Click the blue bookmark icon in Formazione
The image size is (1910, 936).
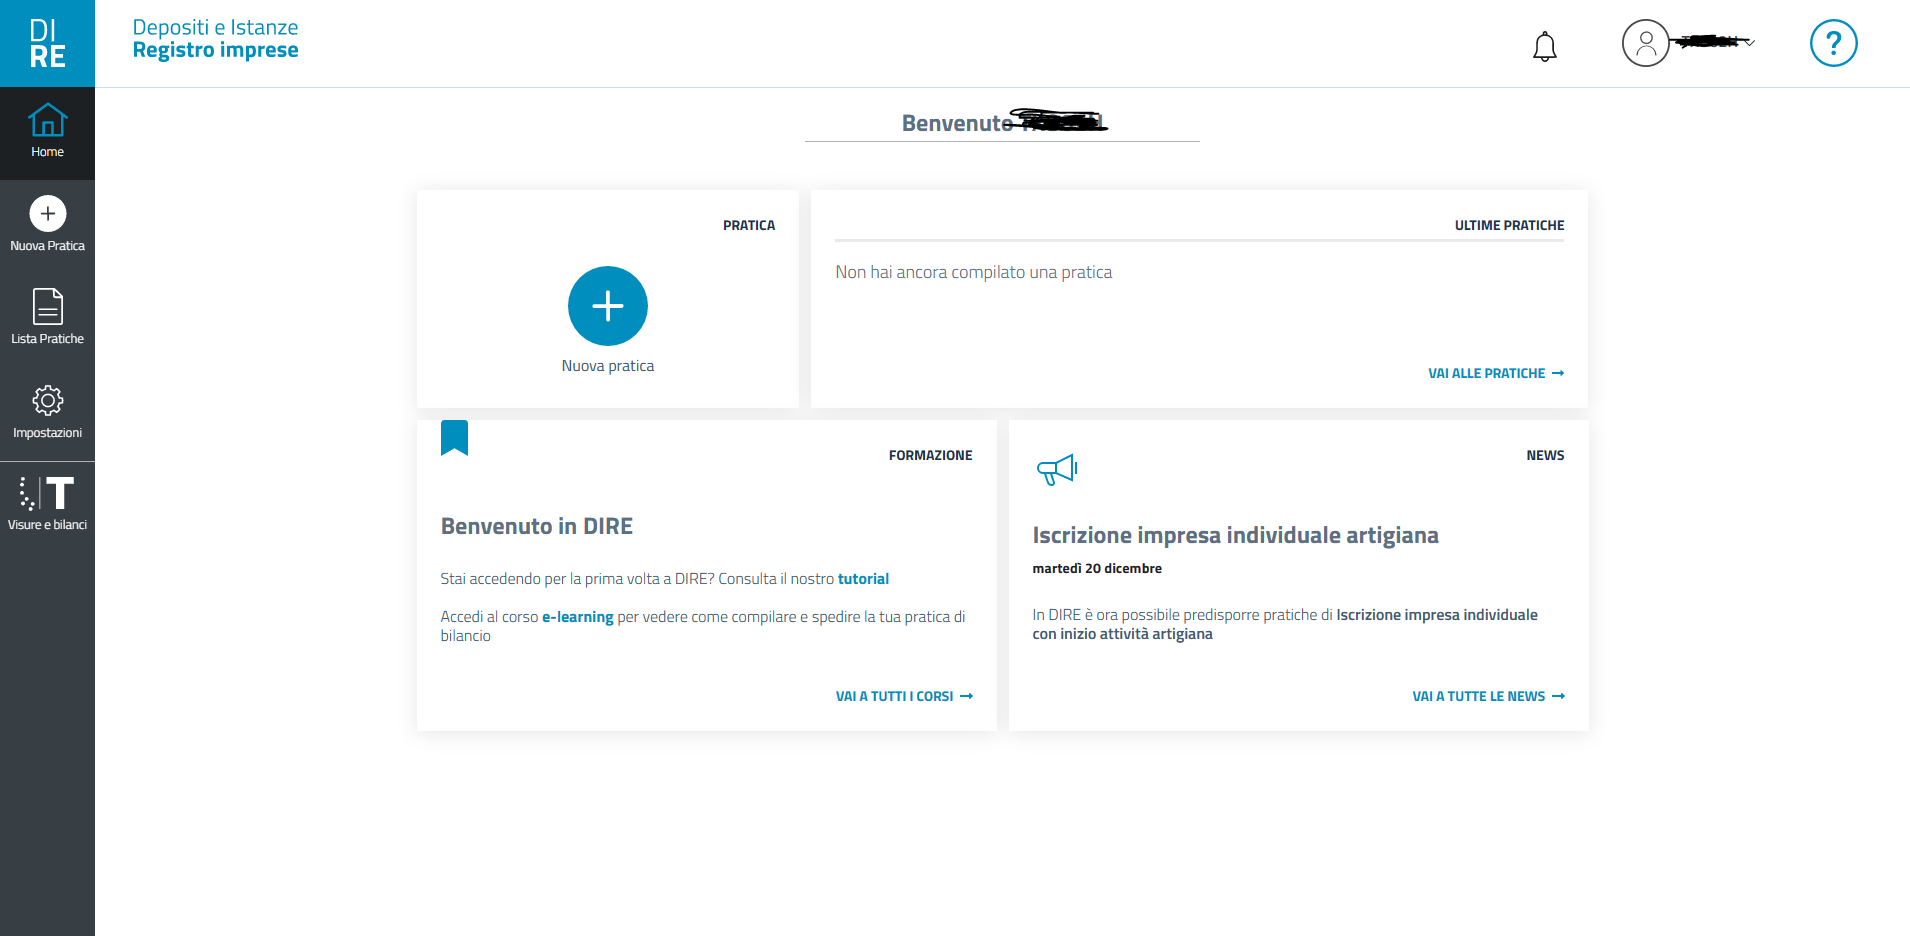(454, 438)
